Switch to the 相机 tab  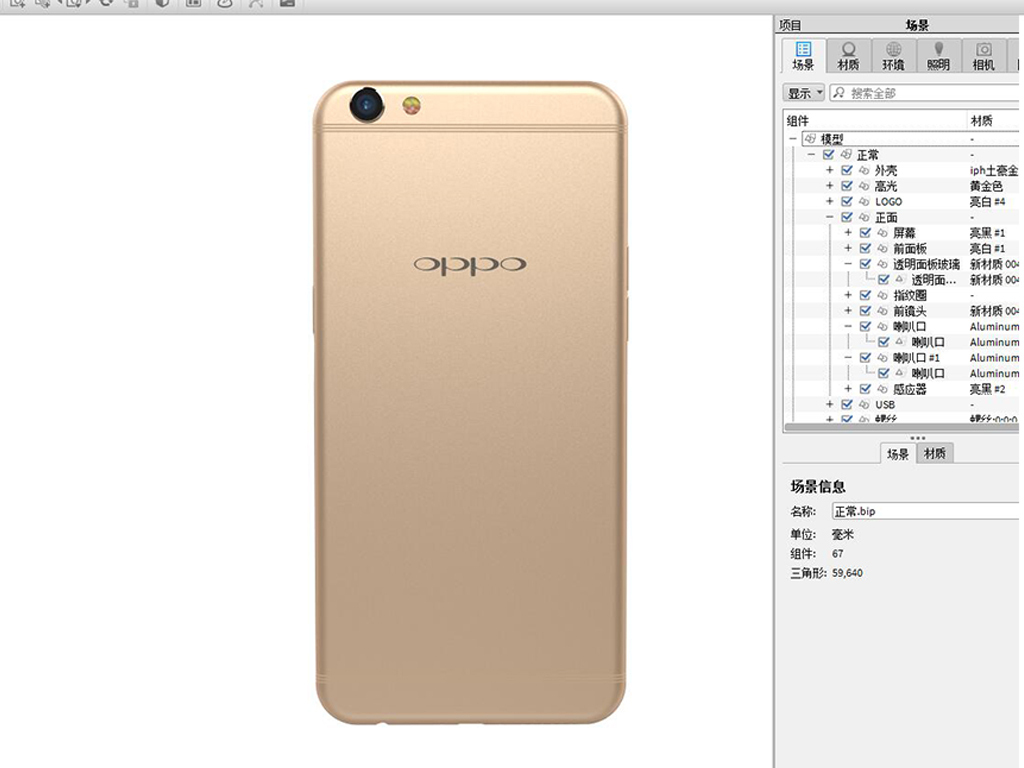tap(984, 56)
